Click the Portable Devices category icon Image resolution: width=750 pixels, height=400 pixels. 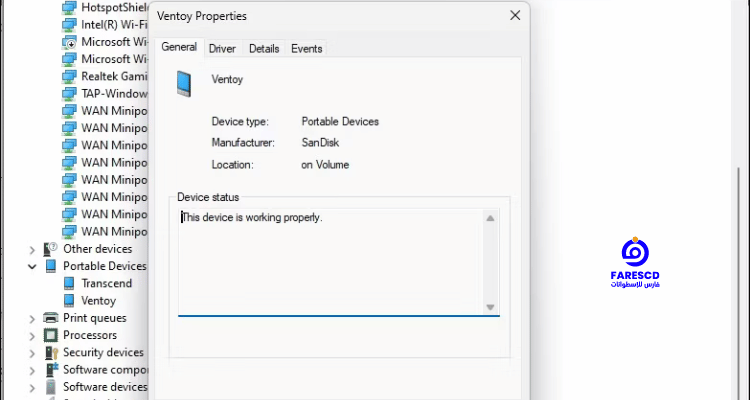pyautogui.click(x=50, y=266)
